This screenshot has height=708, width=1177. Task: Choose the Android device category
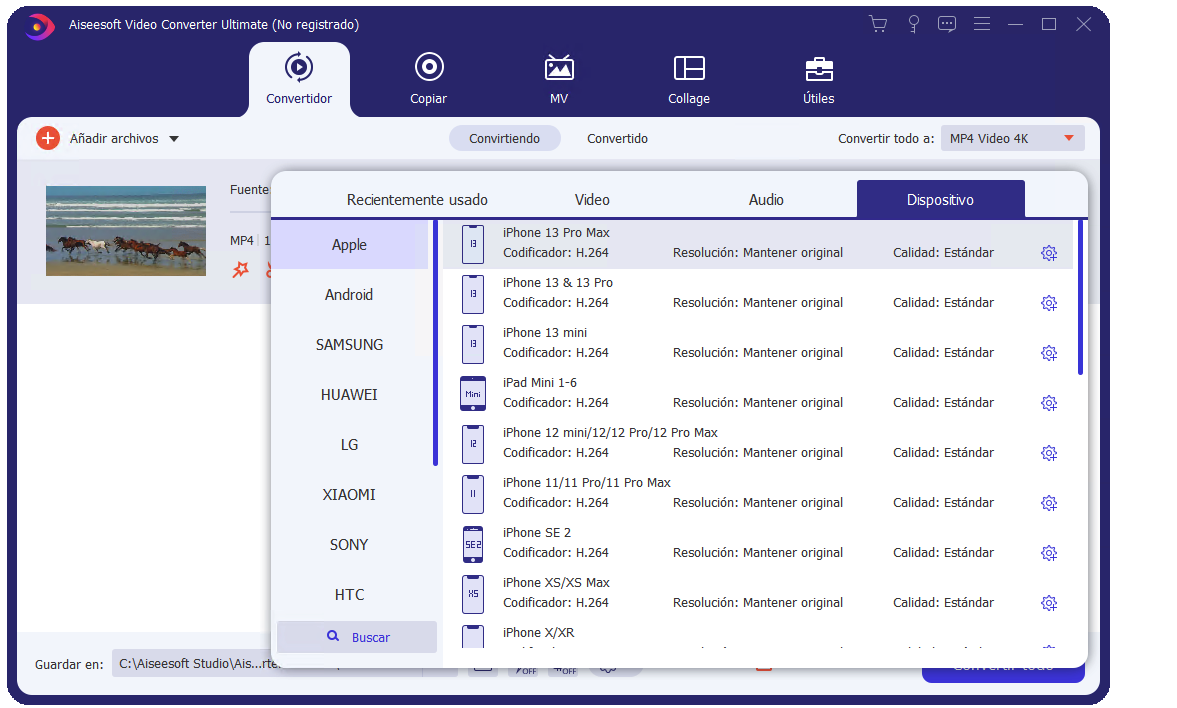(x=350, y=294)
